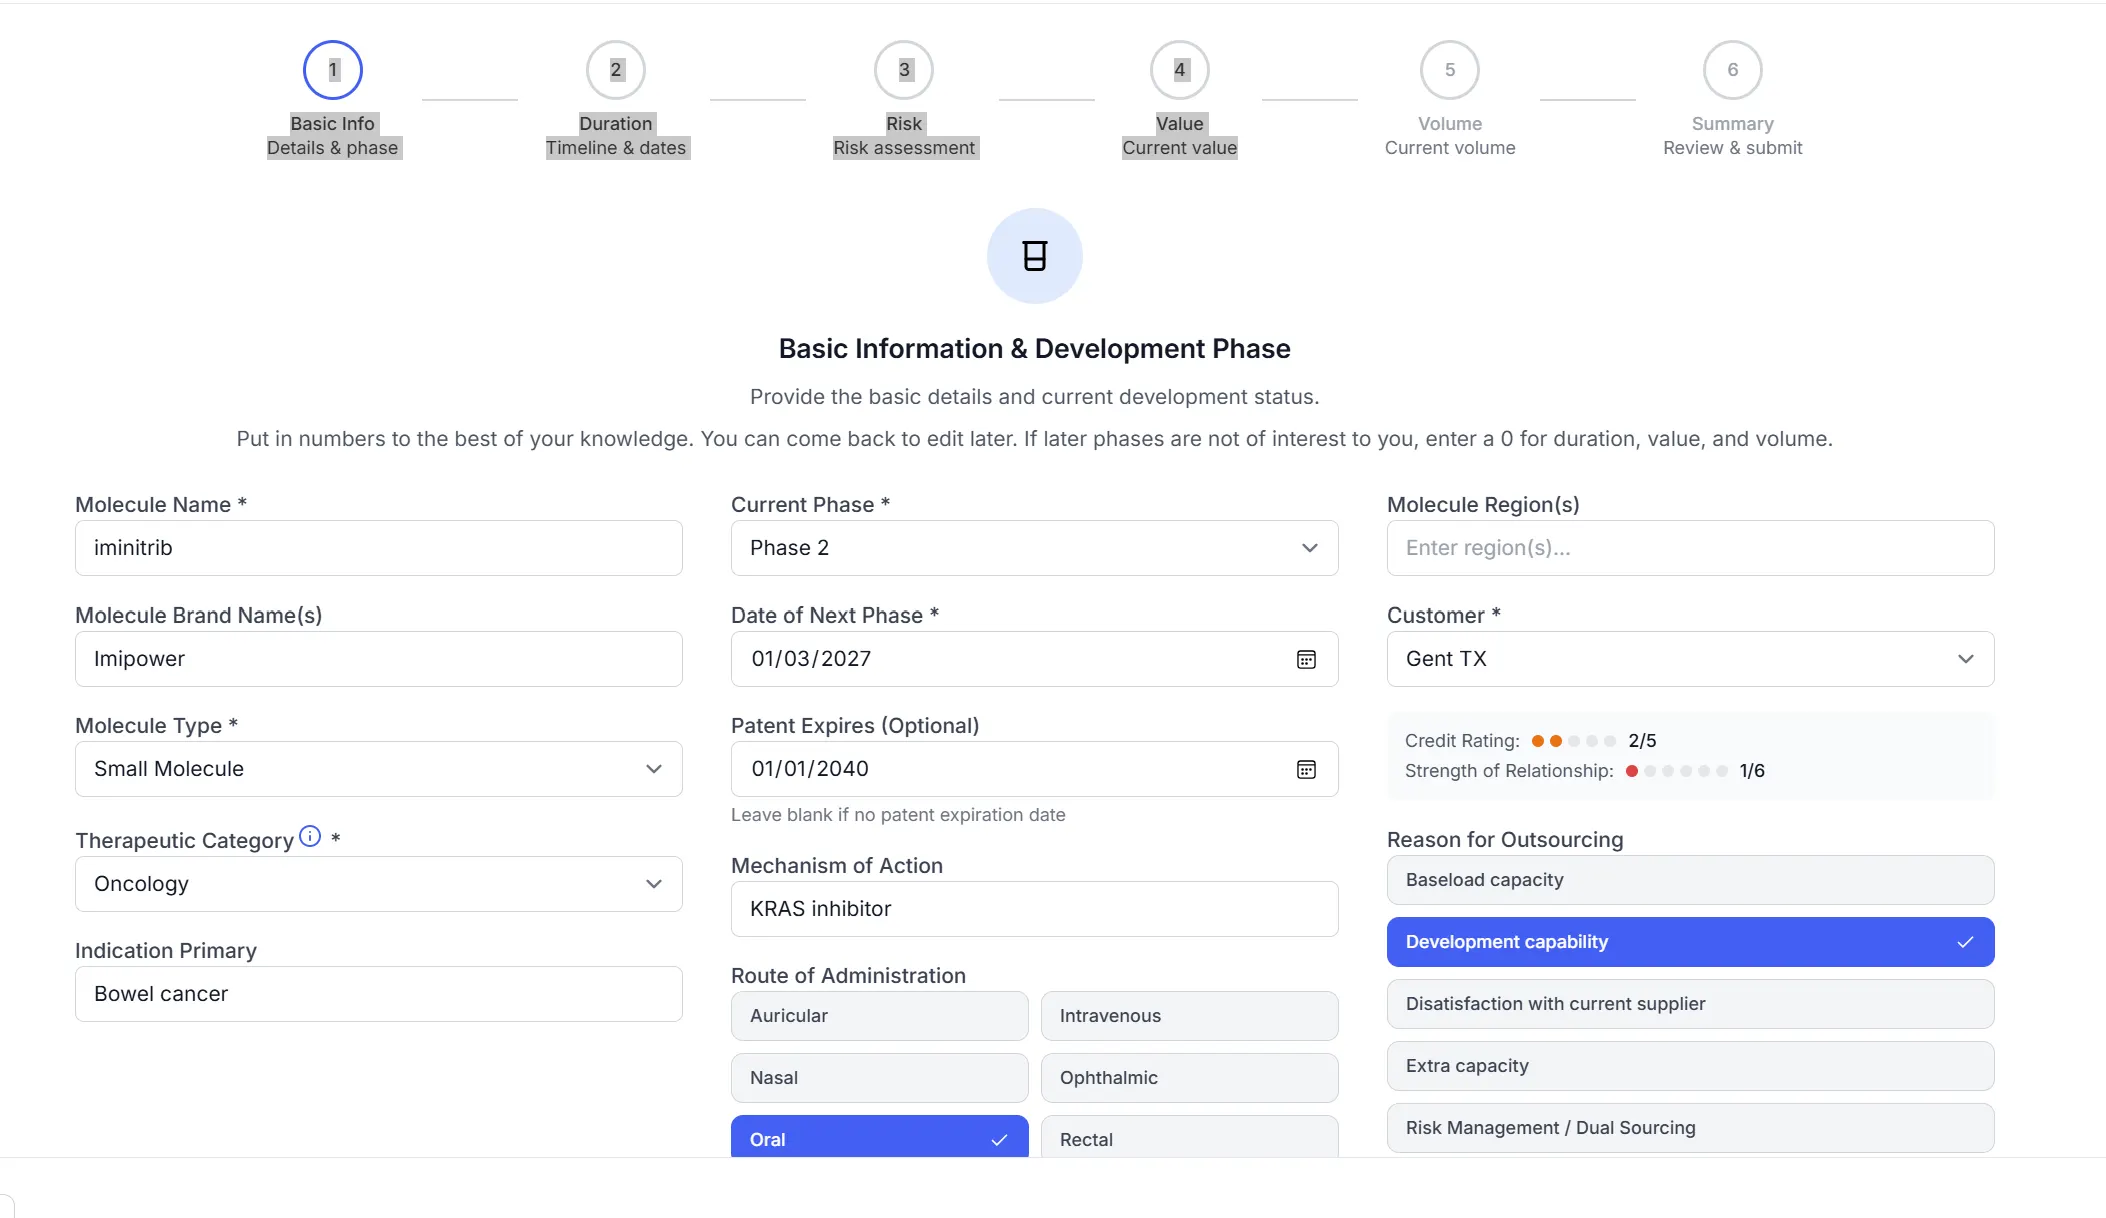Click the Mechanism of Action field
Viewport: 2106px width, 1218px height.
(x=1035, y=909)
